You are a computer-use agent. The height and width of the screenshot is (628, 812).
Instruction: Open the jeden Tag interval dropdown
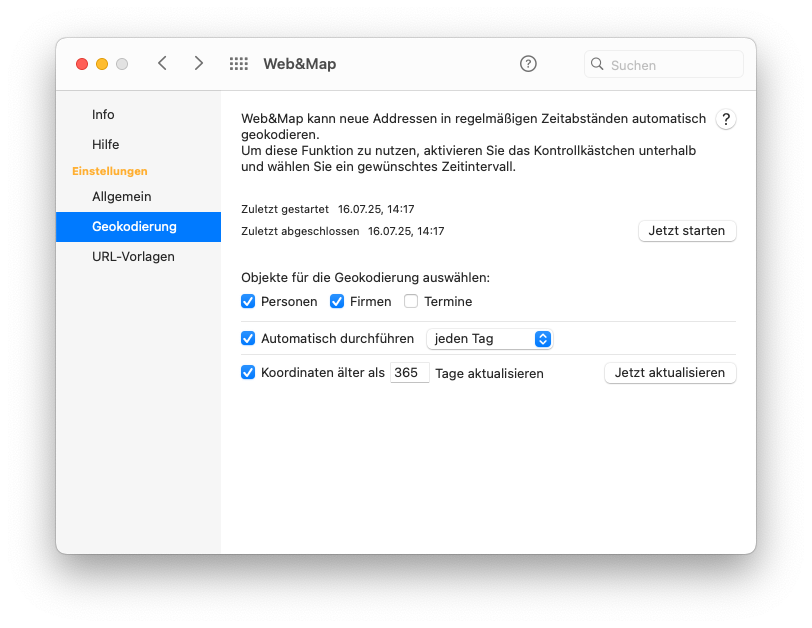click(489, 339)
